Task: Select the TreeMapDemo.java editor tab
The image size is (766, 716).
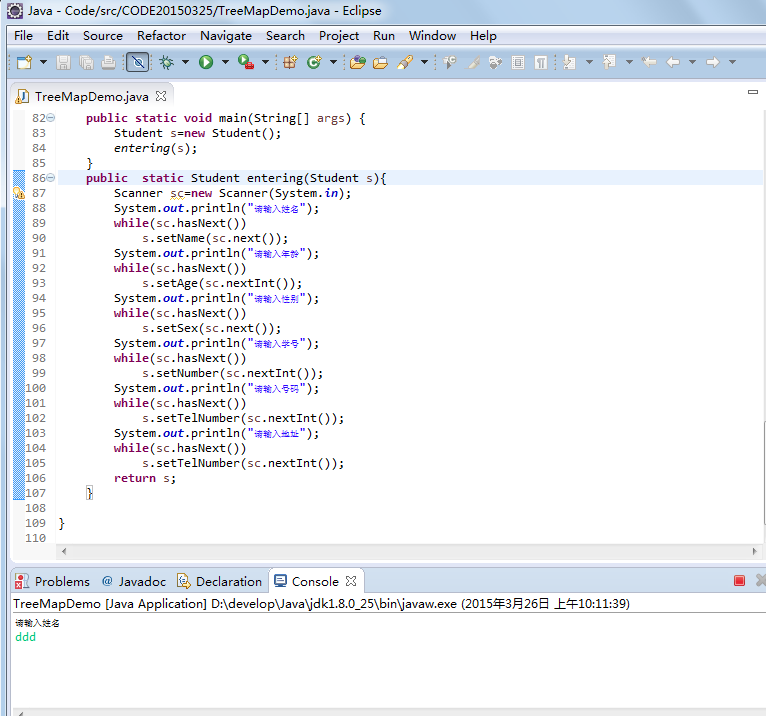Action: coord(91,97)
